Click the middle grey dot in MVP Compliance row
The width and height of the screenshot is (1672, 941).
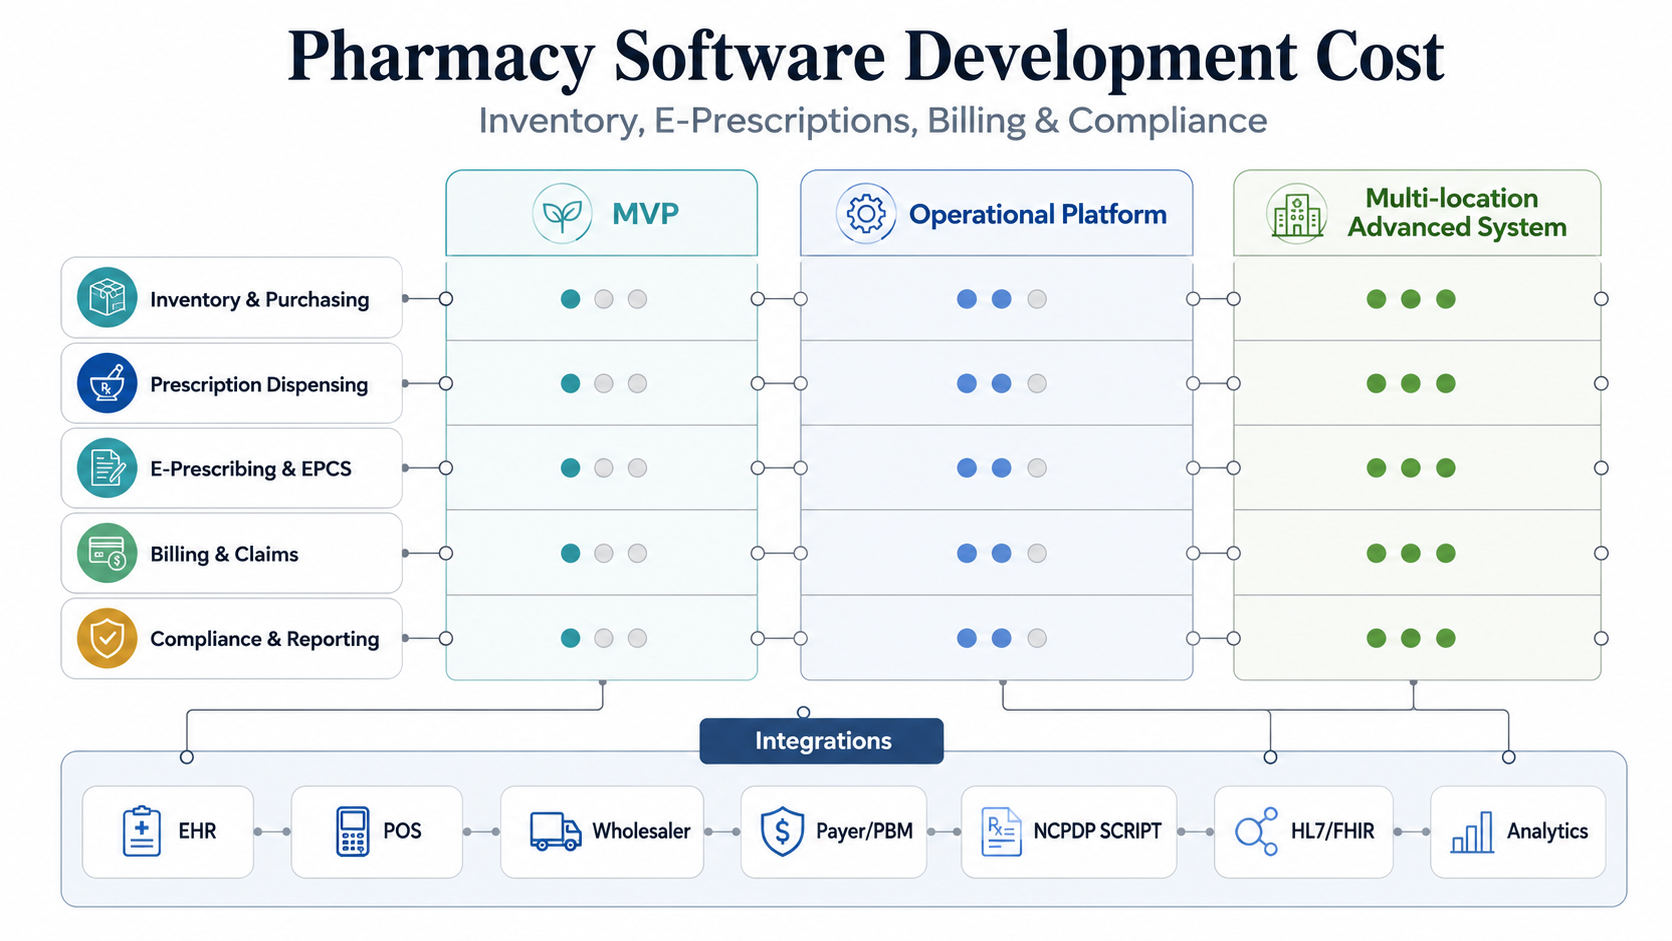(603, 638)
